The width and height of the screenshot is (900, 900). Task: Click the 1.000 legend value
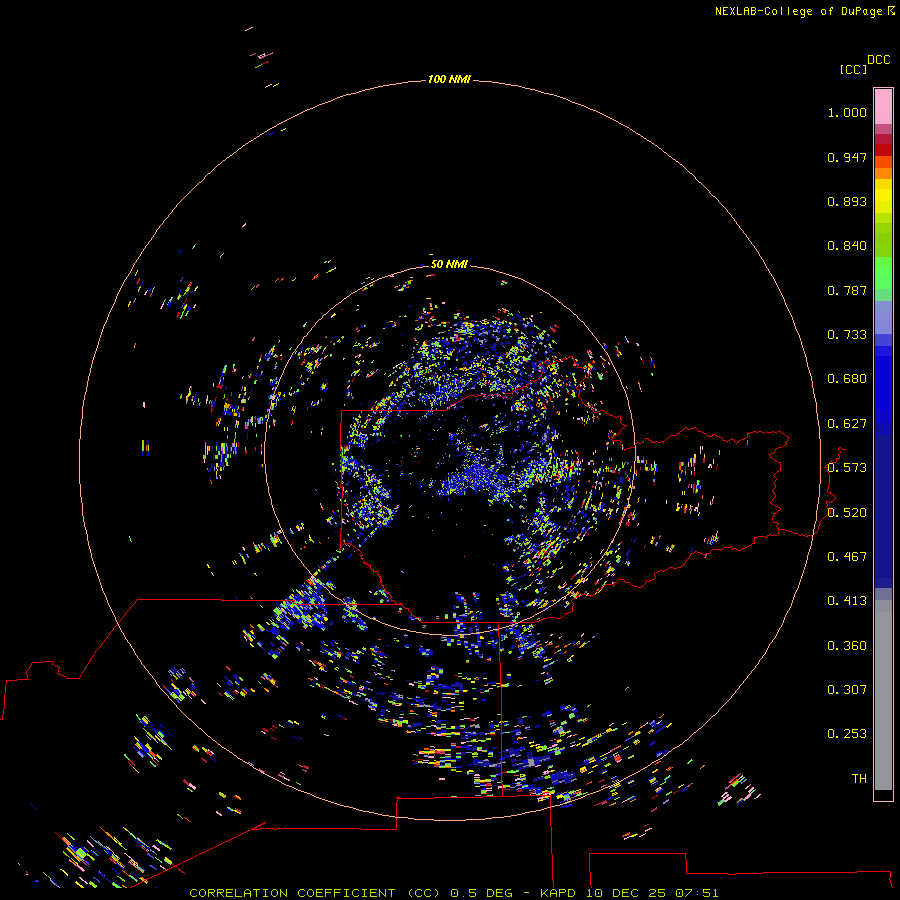tap(847, 112)
